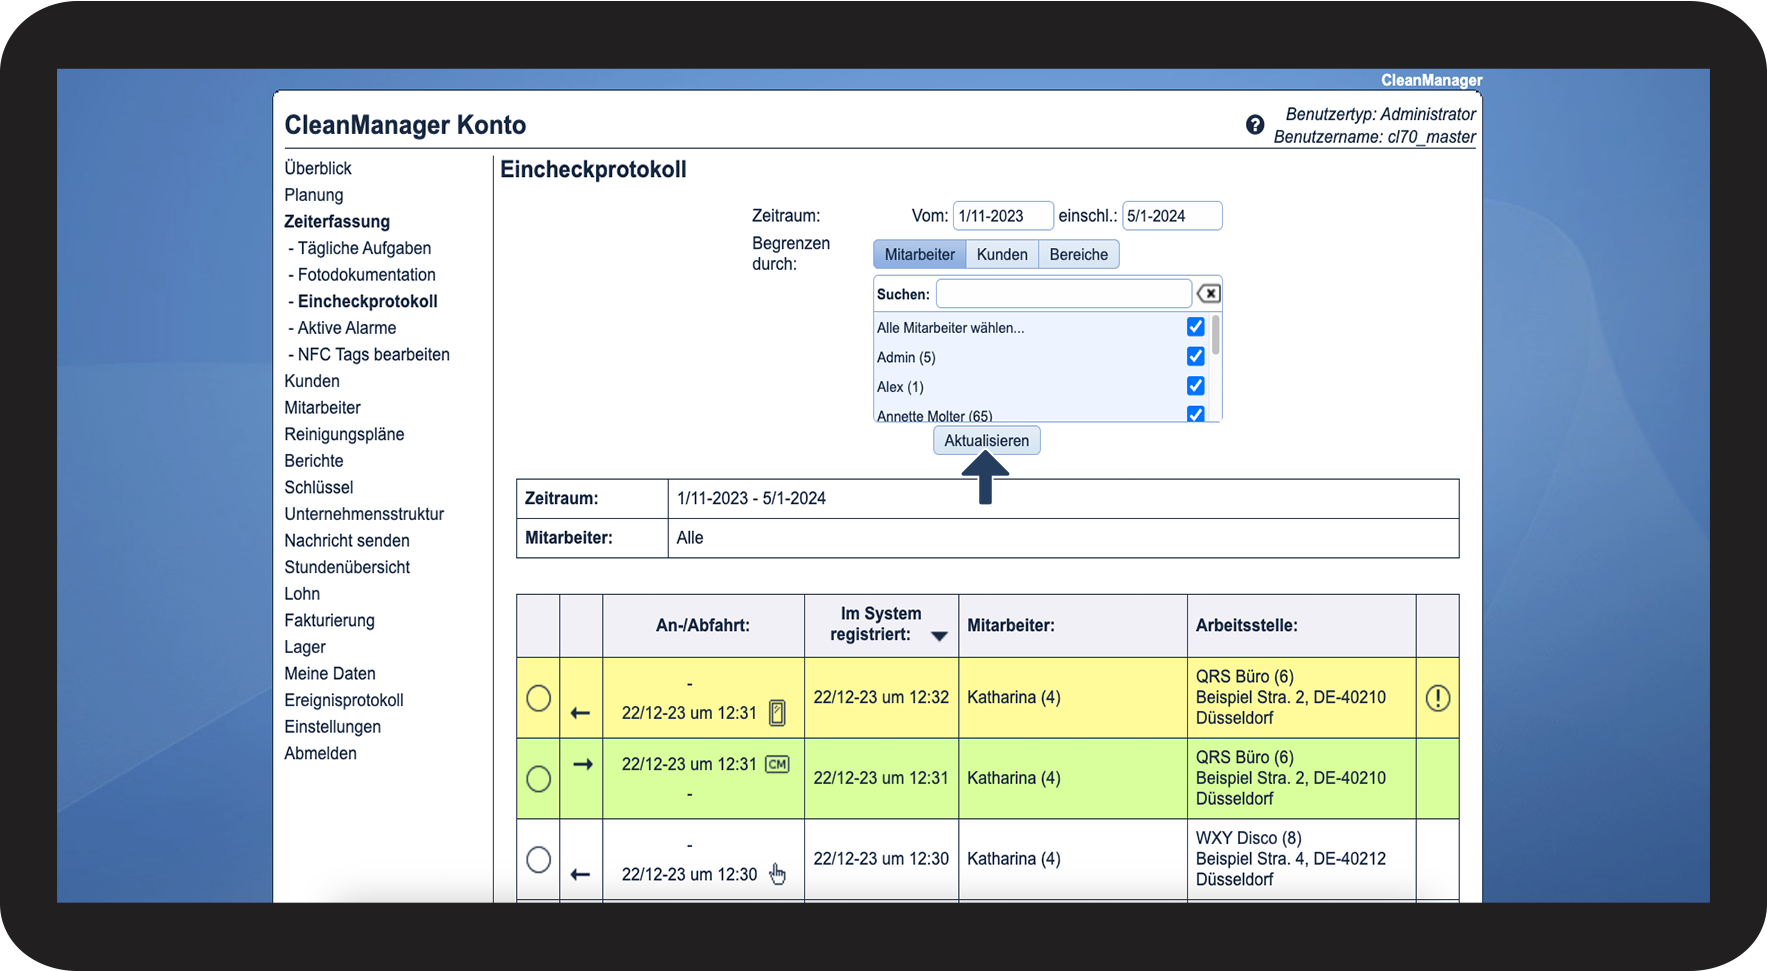
Task: Toggle the Alex (1) checkbox
Action: [x=1195, y=386]
